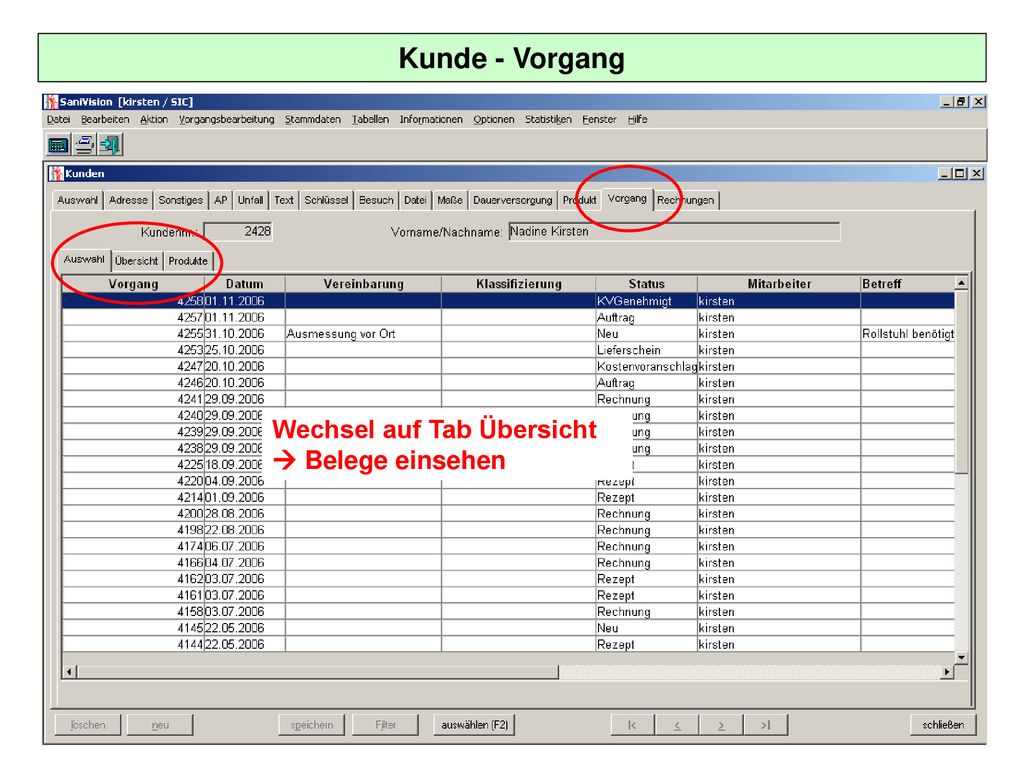Image resolution: width=1024 pixels, height=768 pixels.
Task: Click the schließen button
Action: (x=943, y=725)
